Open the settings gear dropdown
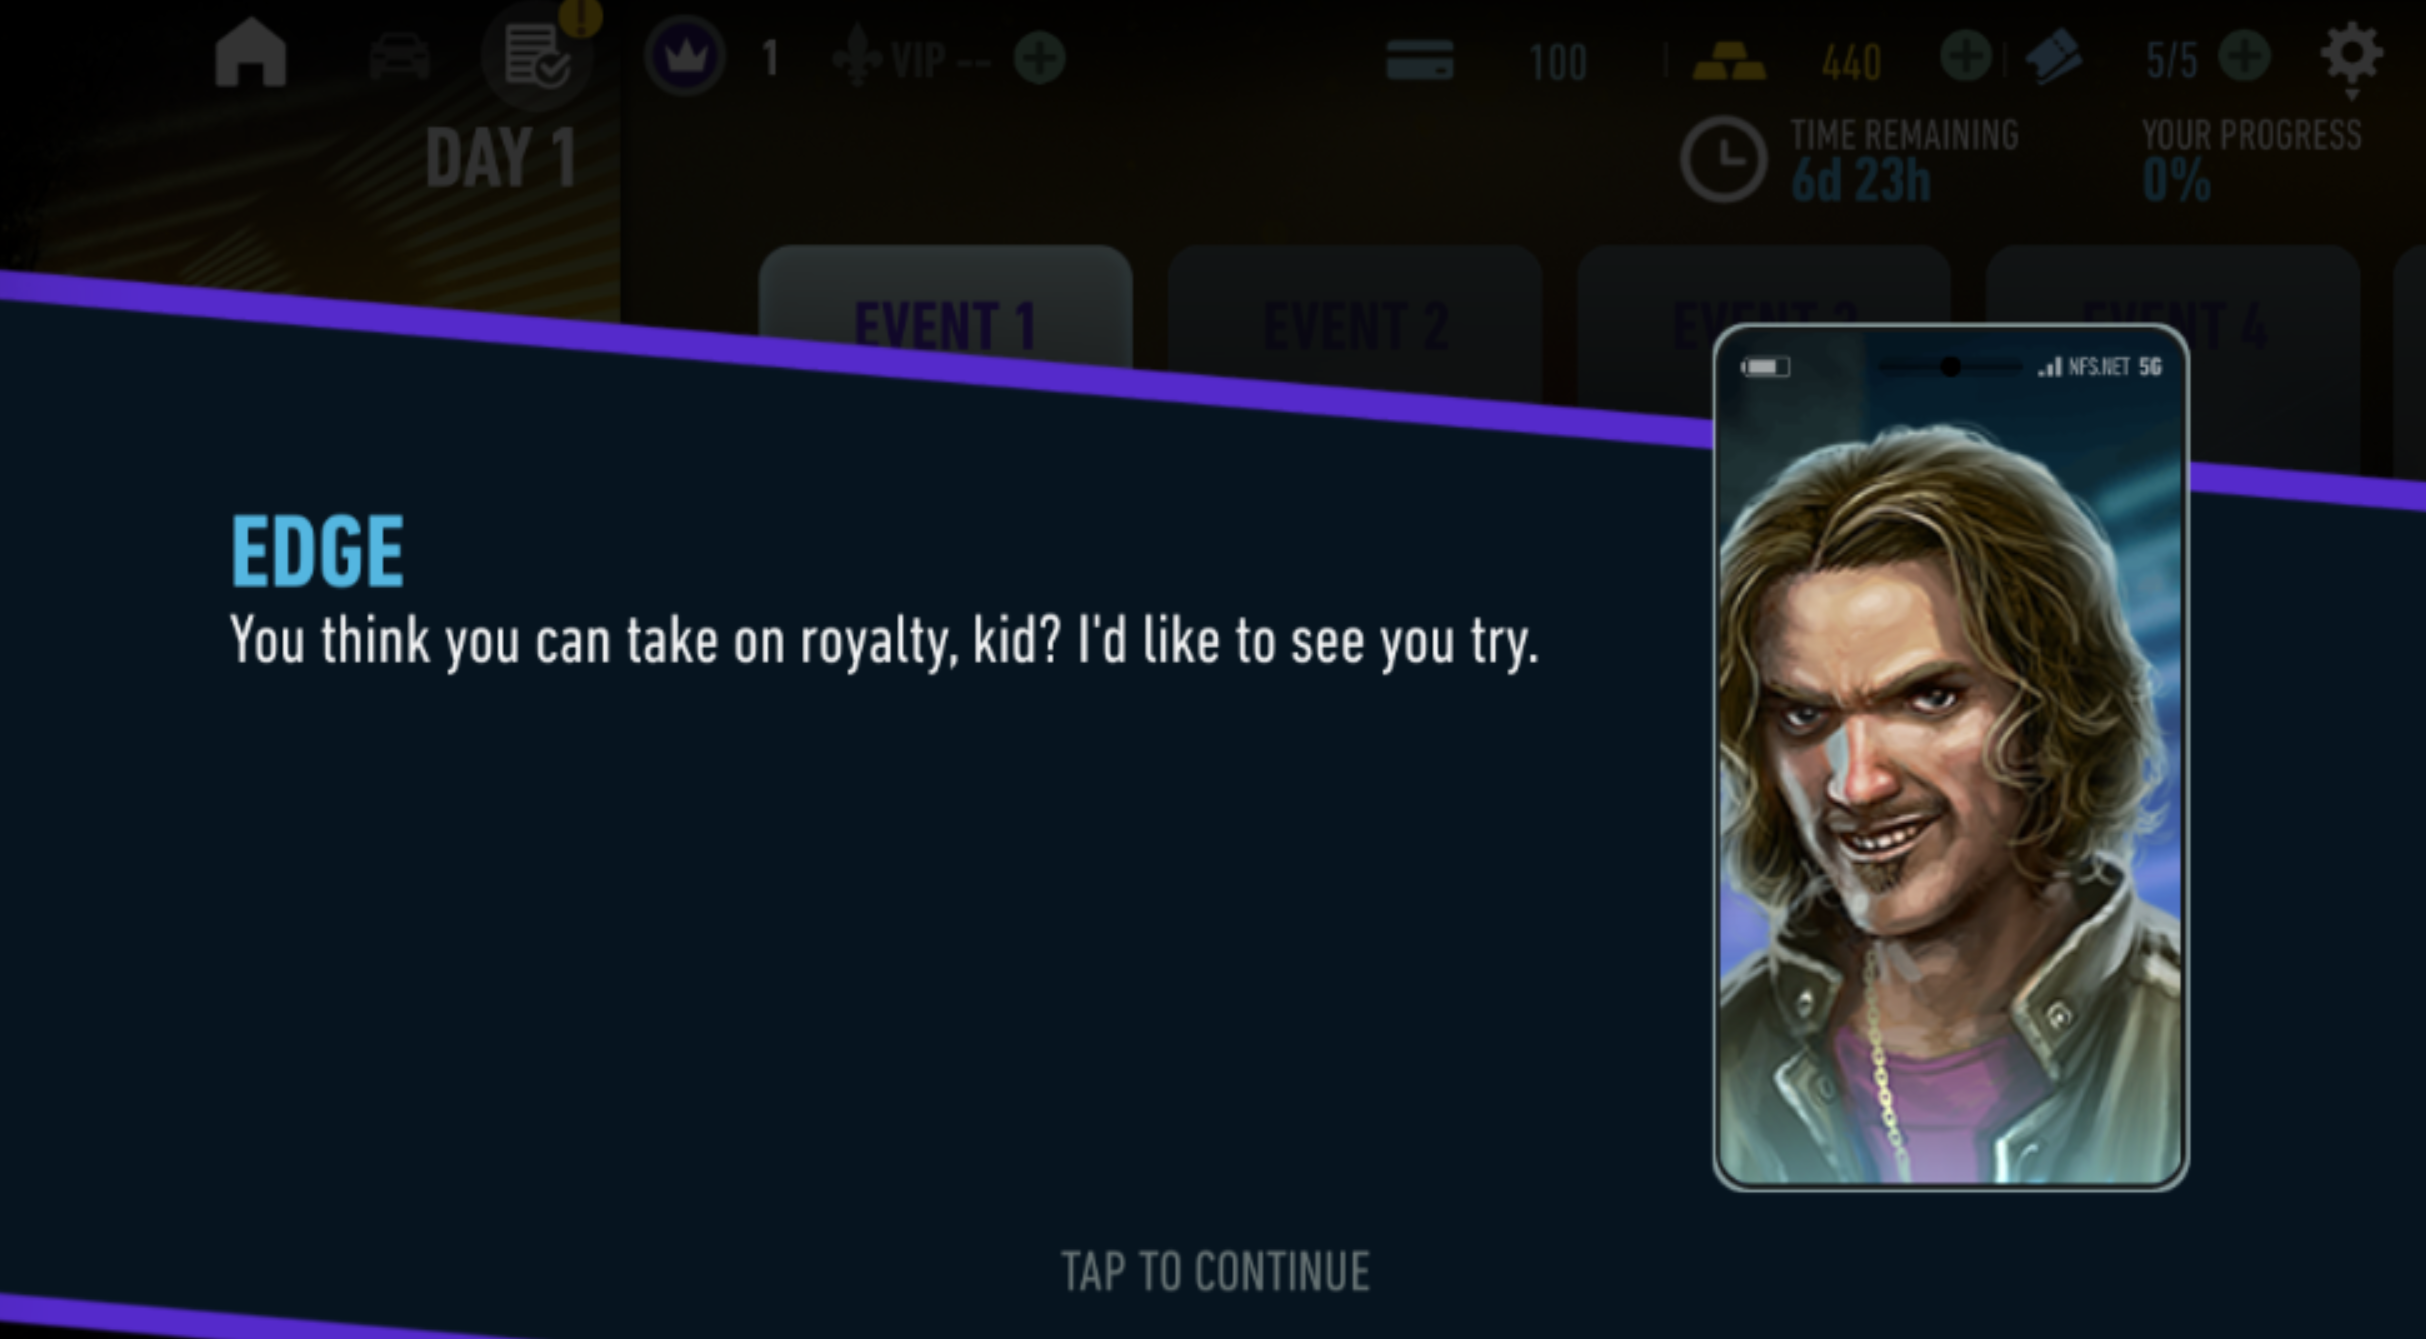Screen dimensions: 2426x1339 click(2351, 56)
